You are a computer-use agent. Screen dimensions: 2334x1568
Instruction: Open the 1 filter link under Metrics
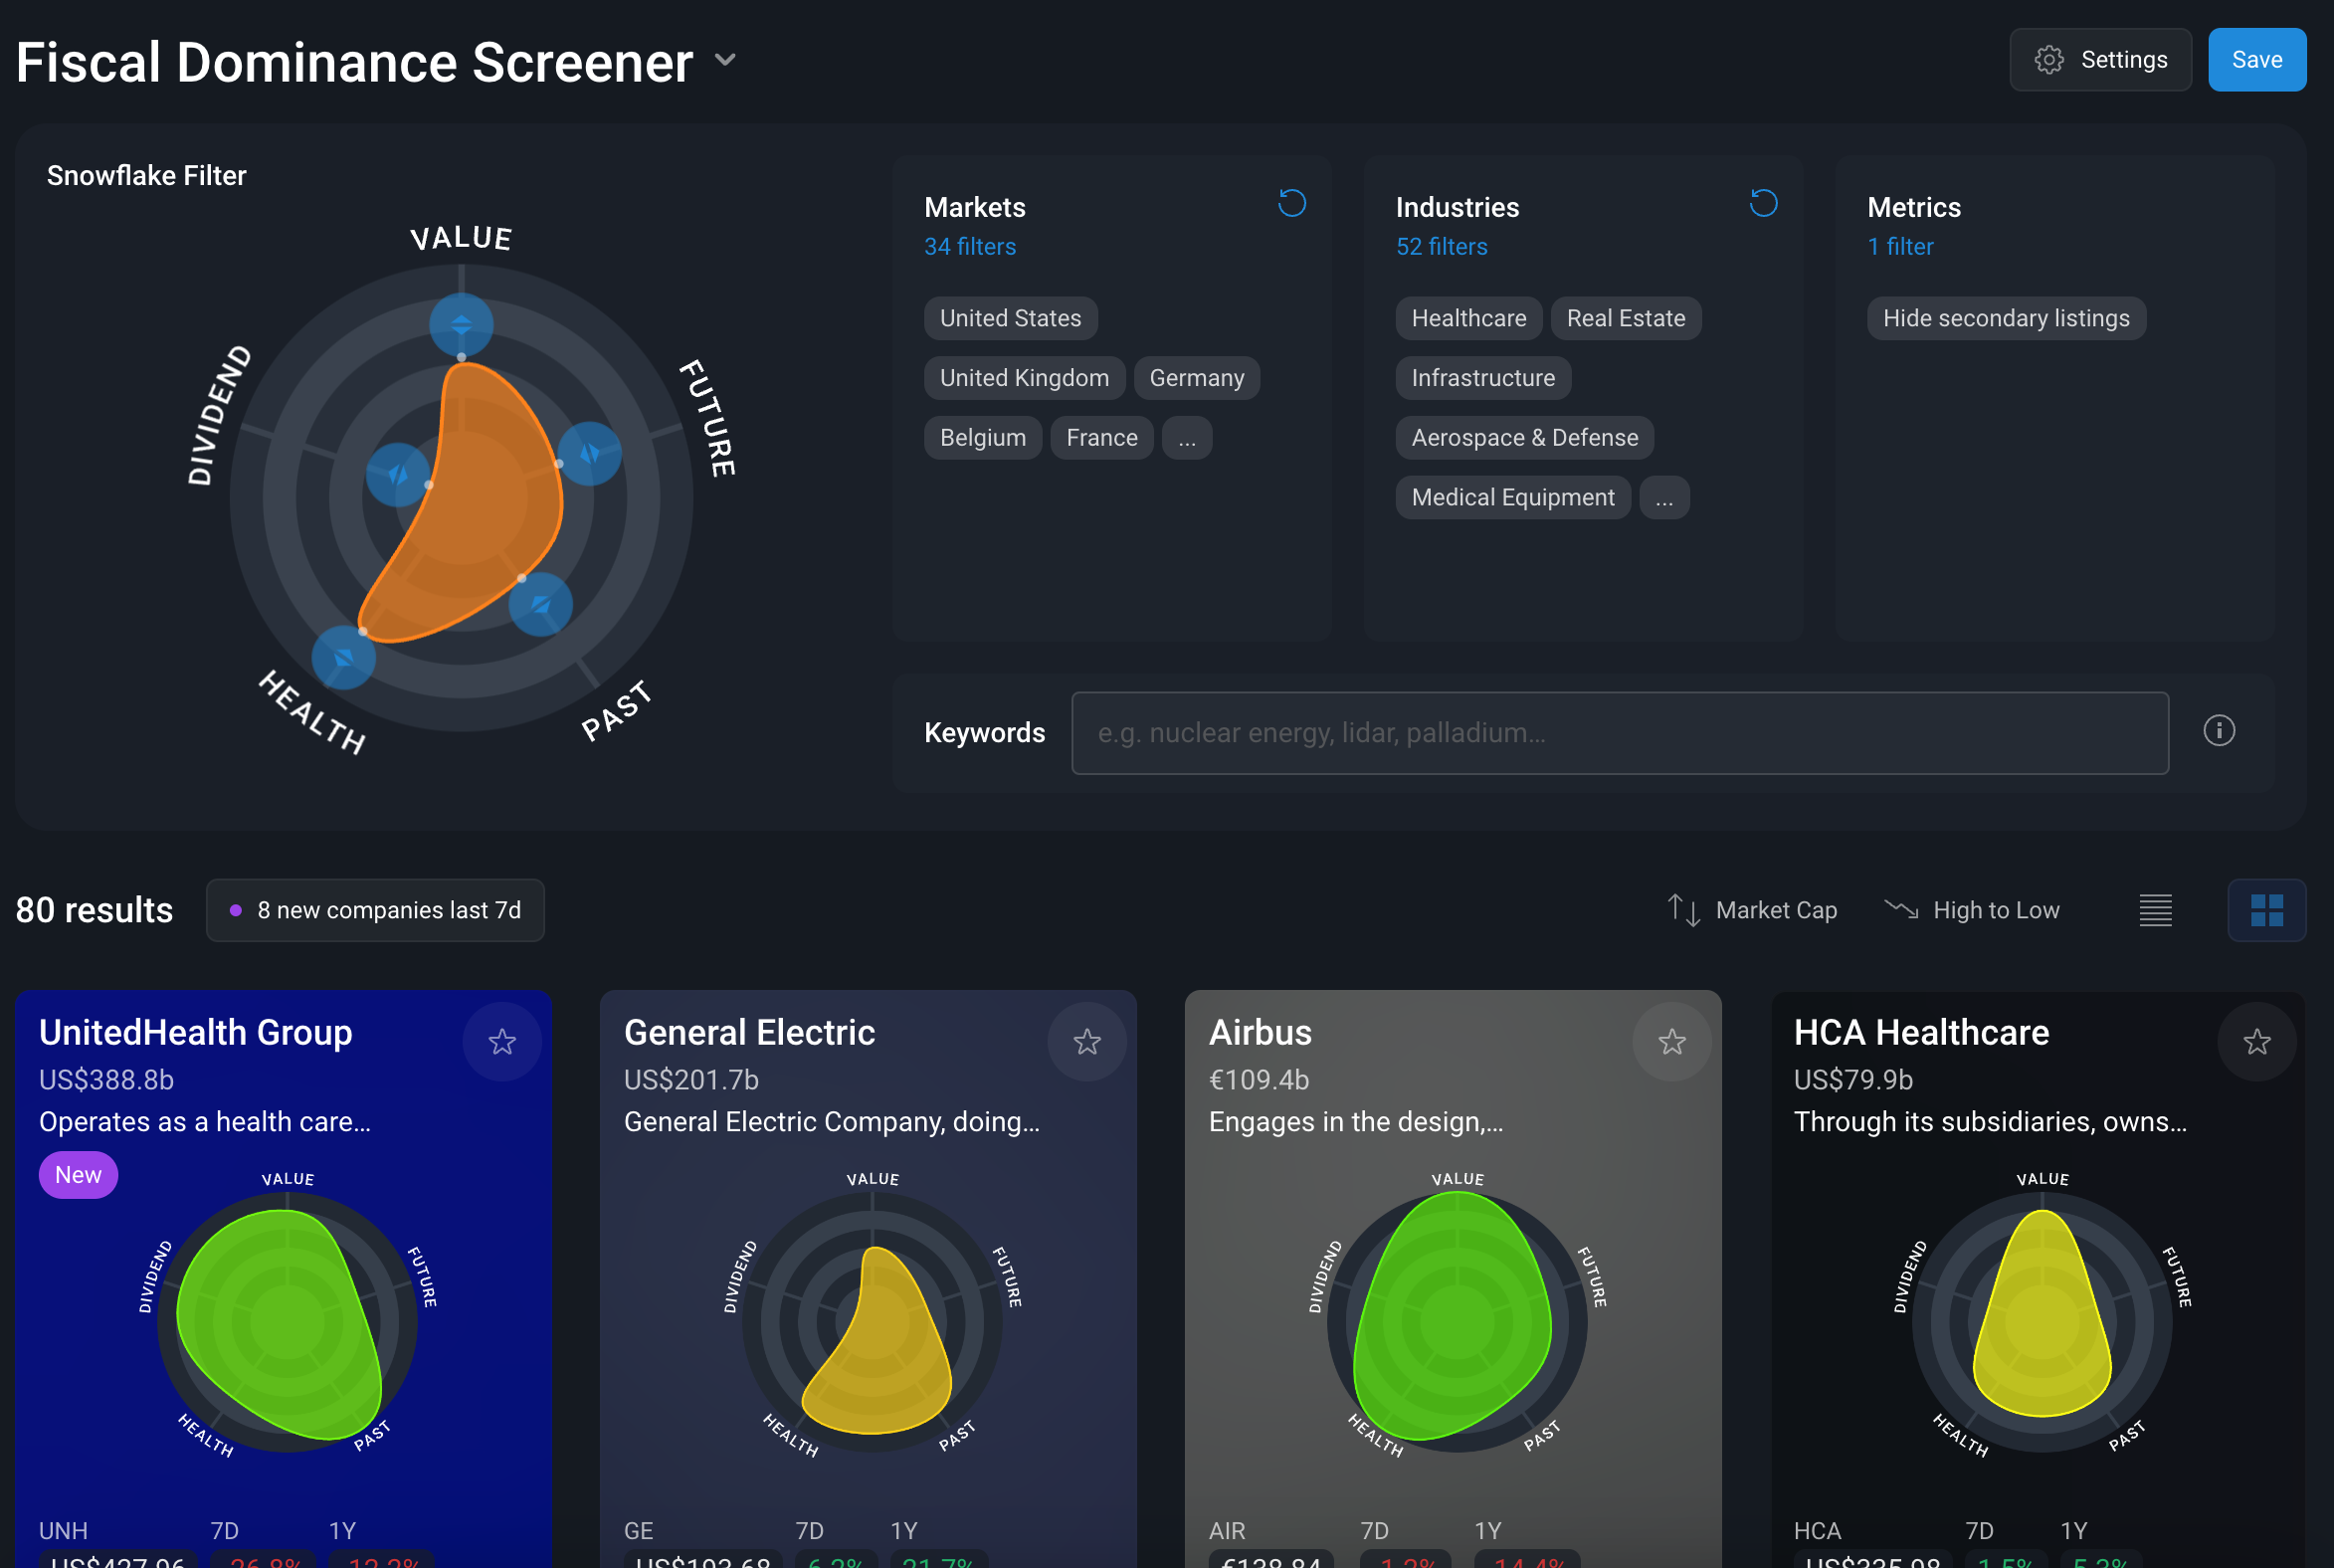point(1900,247)
